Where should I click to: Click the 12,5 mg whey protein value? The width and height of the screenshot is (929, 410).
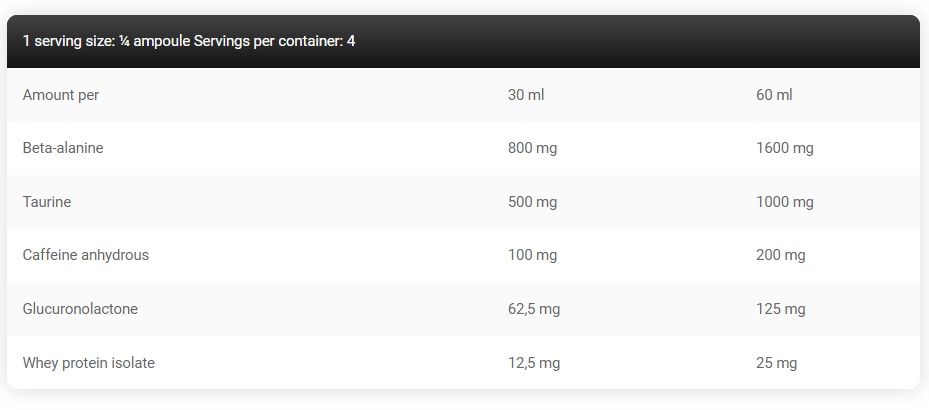tap(534, 363)
